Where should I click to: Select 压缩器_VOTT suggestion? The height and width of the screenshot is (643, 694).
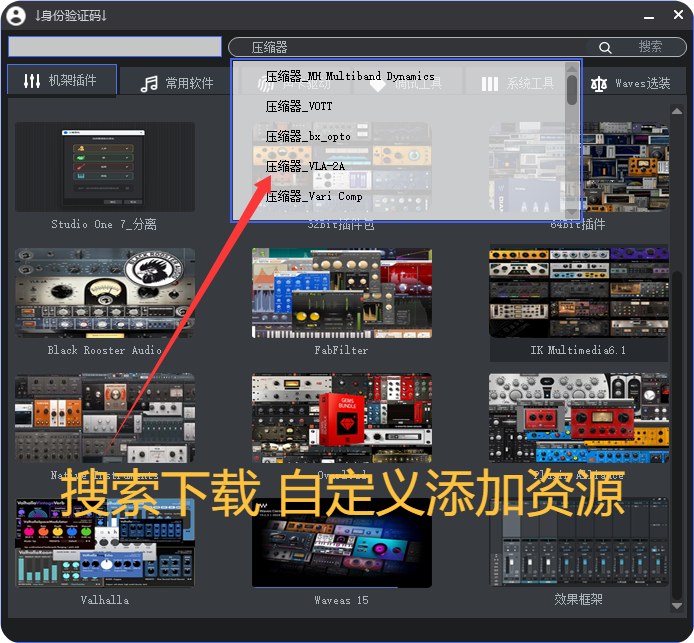pyautogui.click(x=299, y=106)
